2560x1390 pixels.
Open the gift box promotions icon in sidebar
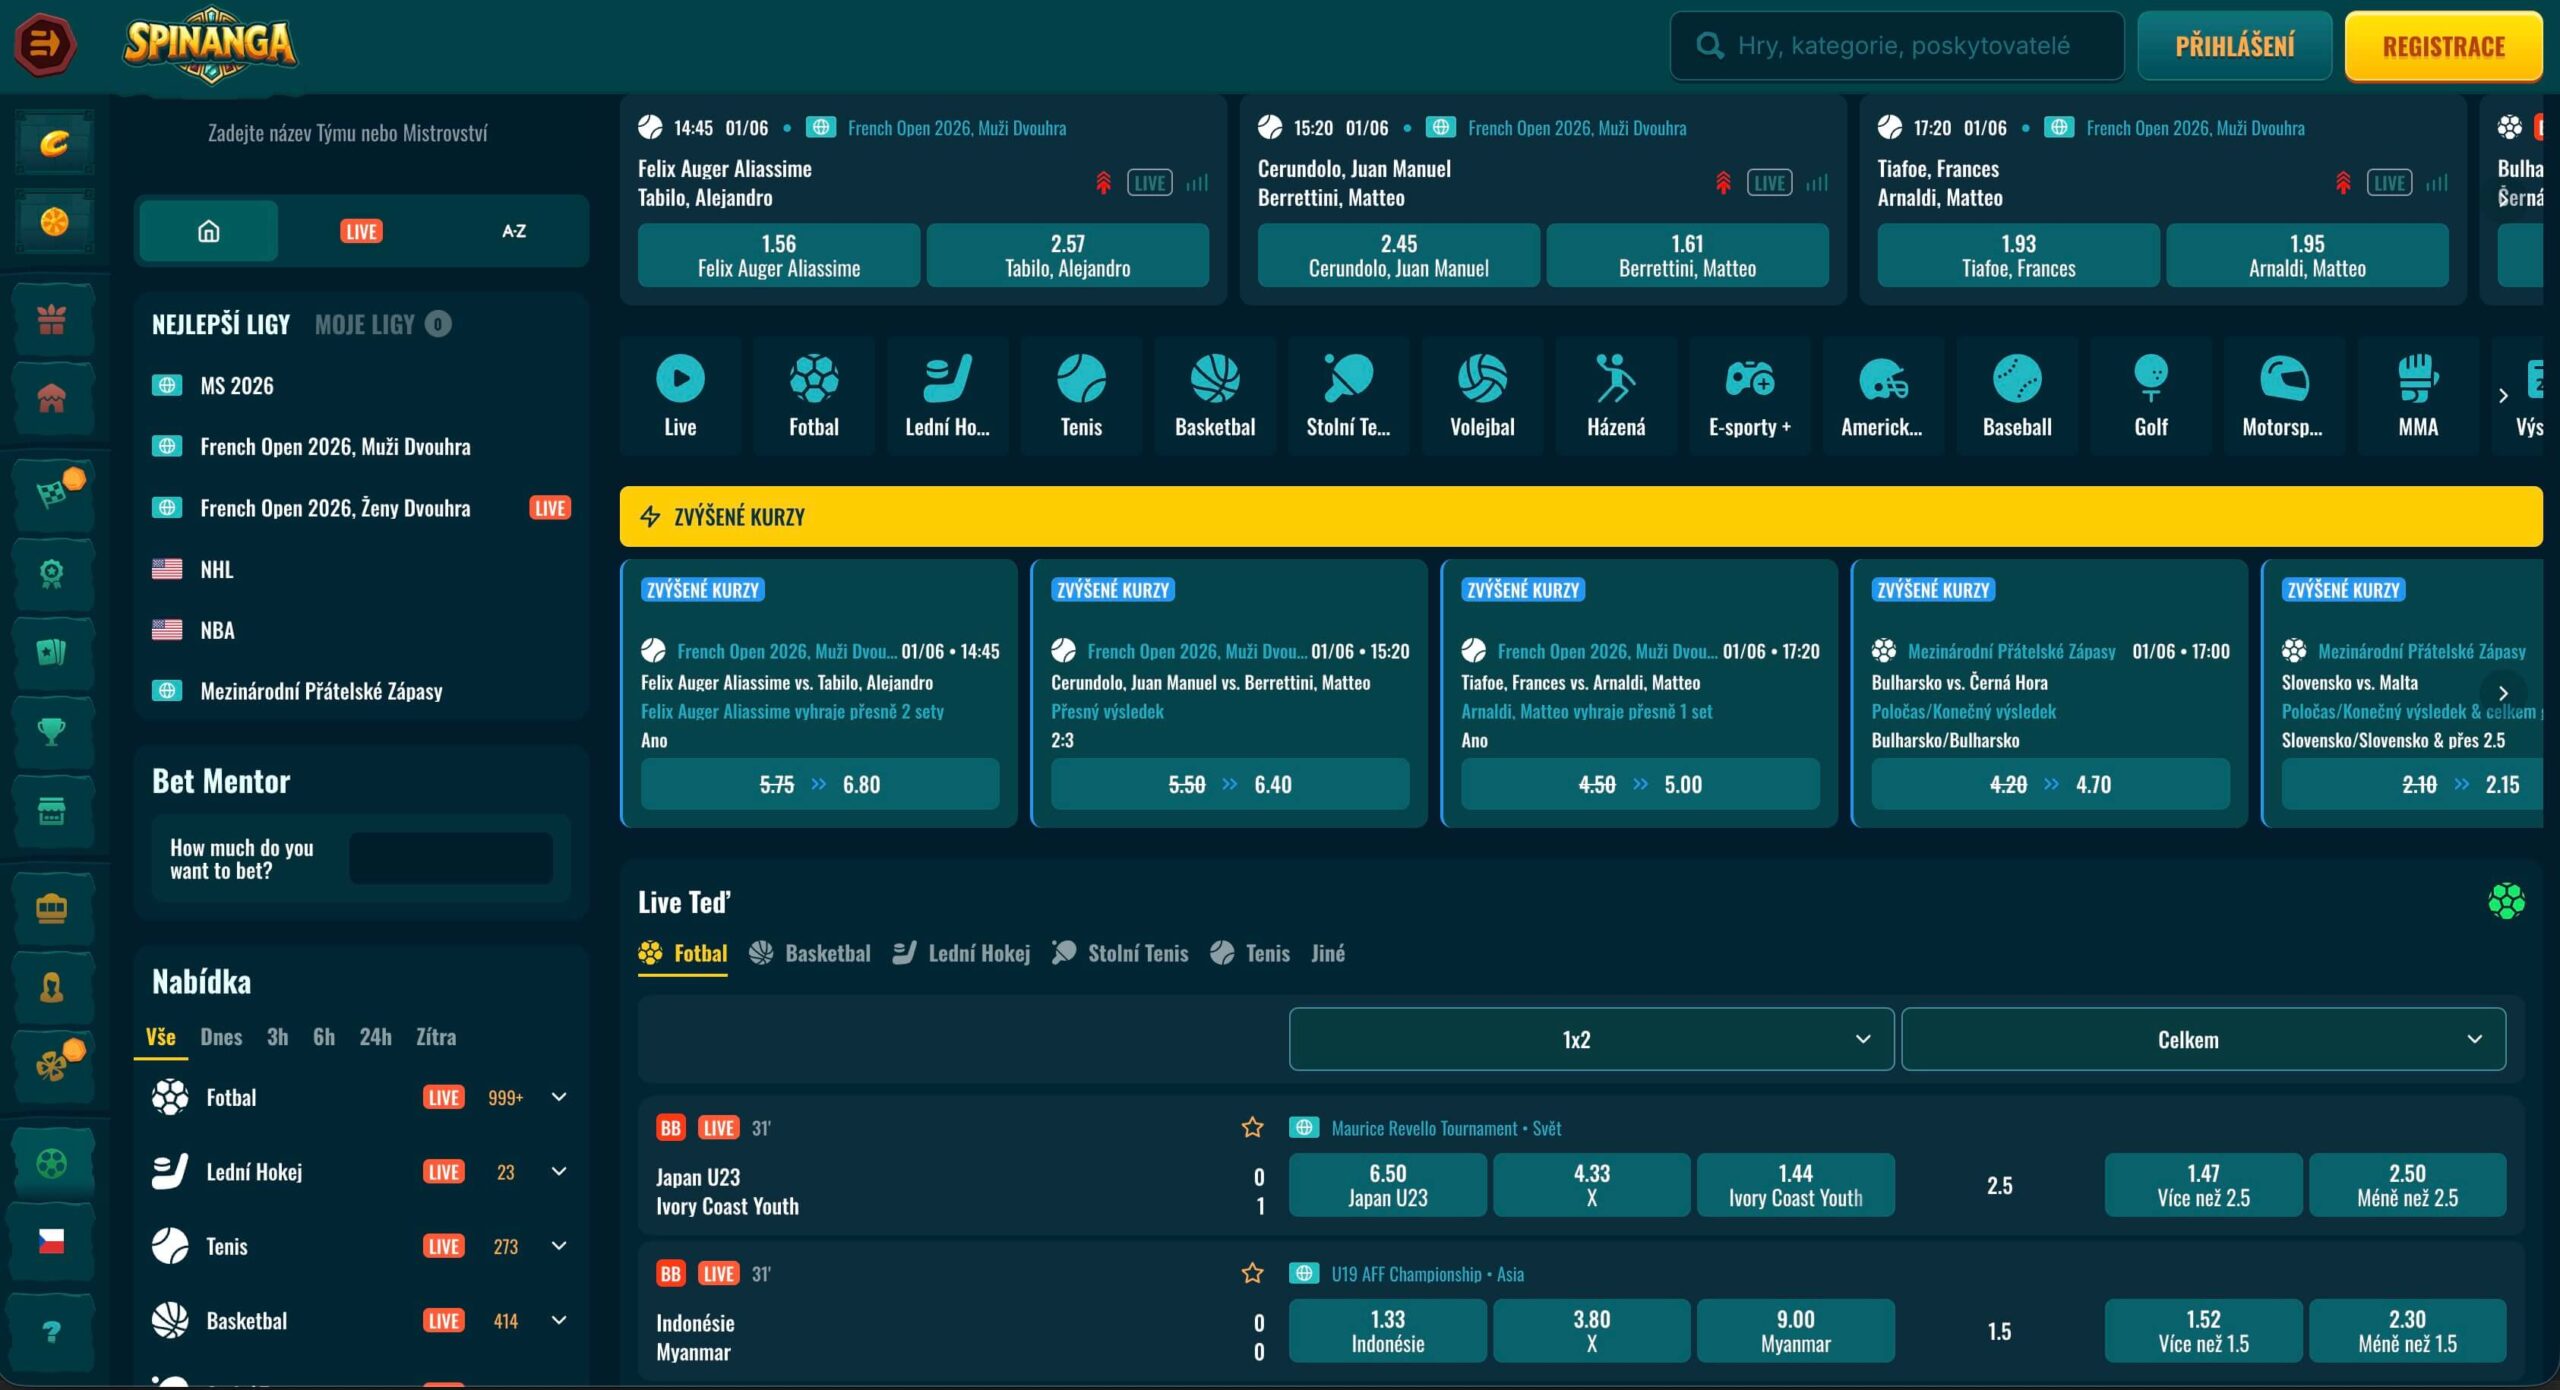52,320
